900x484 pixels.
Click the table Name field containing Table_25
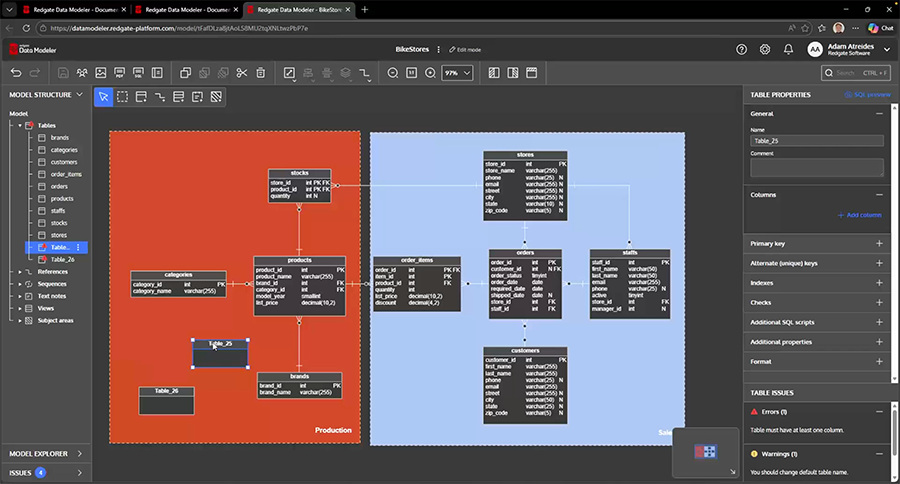pos(816,142)
